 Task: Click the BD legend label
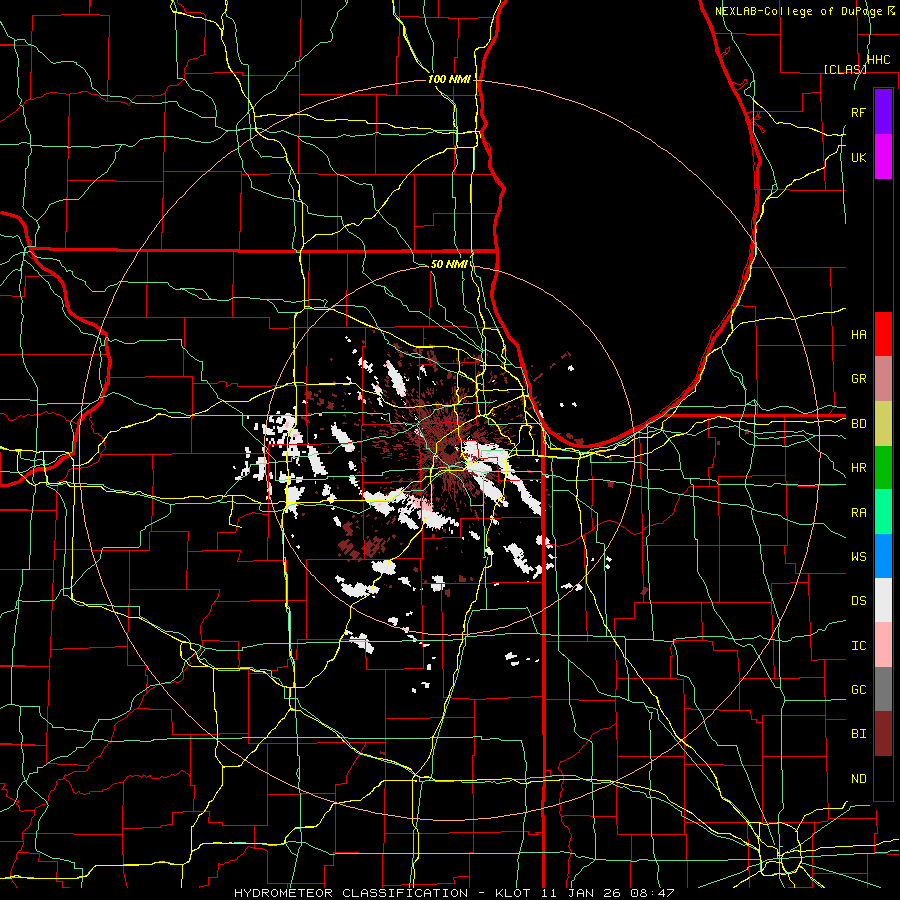(858, 424)
